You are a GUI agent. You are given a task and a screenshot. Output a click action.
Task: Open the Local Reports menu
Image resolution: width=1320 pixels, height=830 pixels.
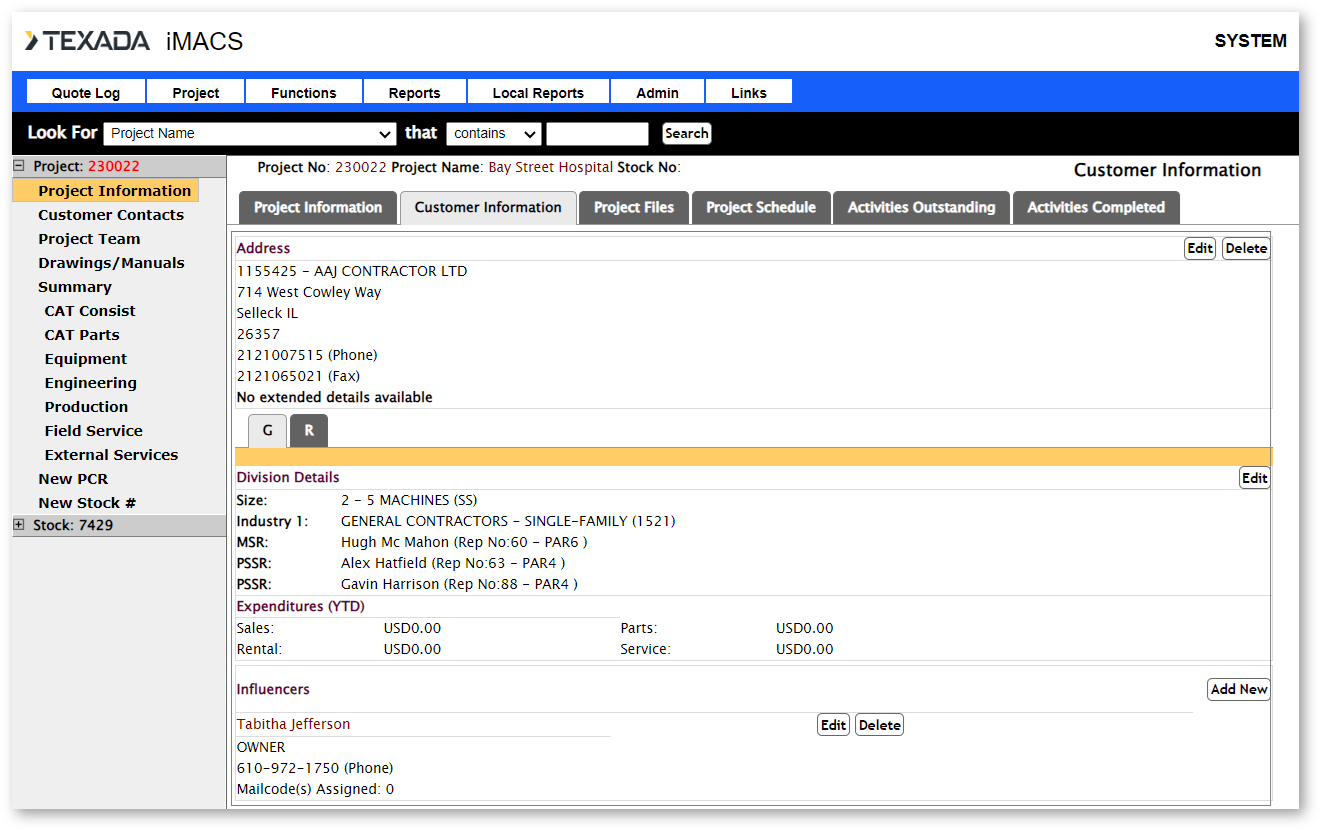point(538,93)
